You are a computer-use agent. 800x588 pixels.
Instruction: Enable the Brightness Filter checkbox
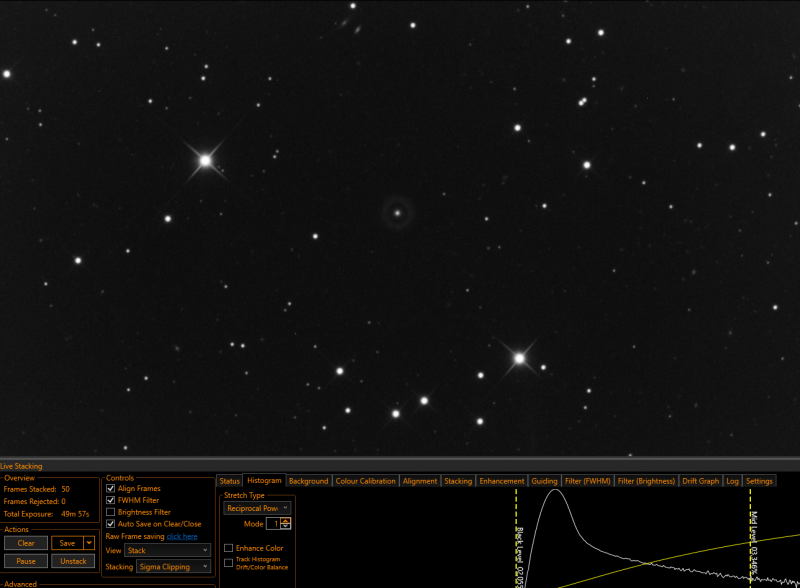click(110, 512)
